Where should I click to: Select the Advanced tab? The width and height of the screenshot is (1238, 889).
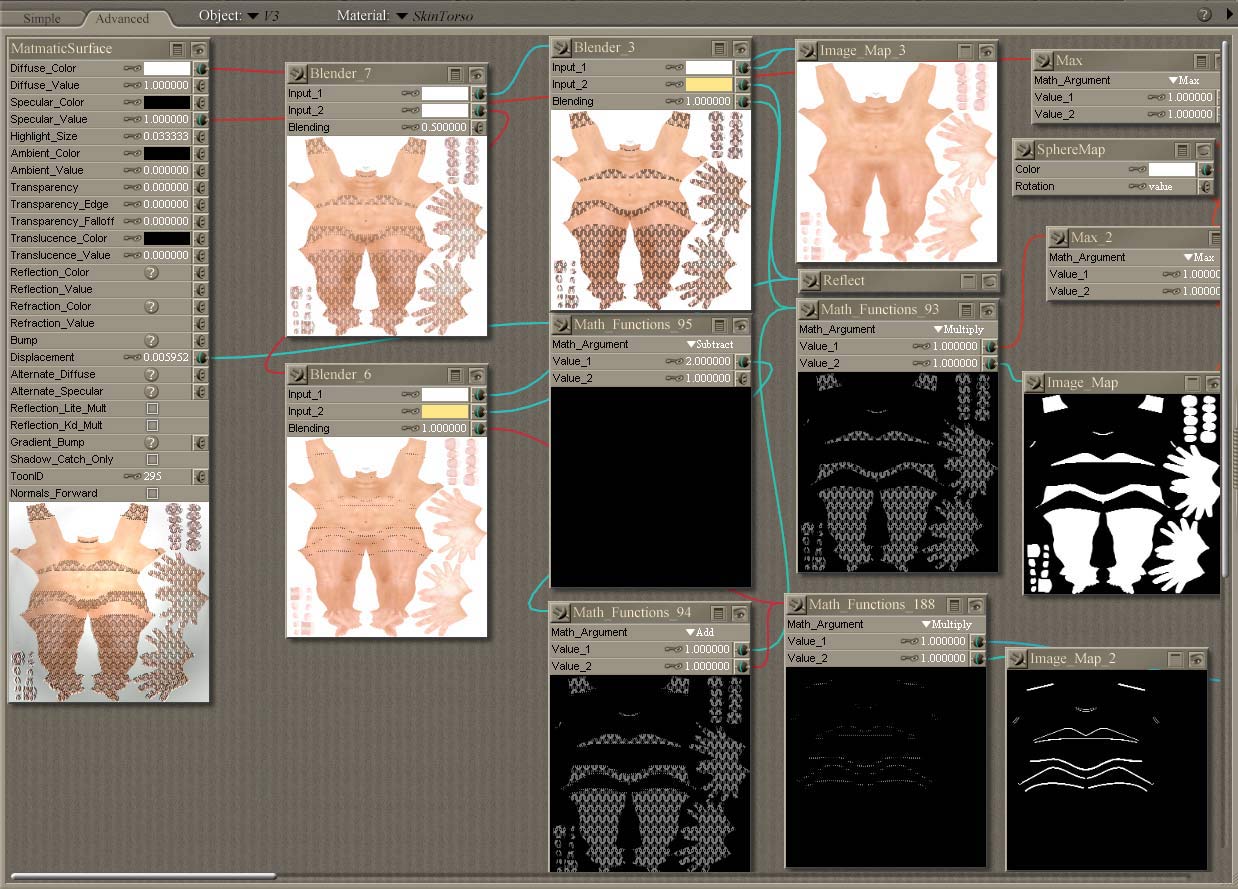(122, 18)
